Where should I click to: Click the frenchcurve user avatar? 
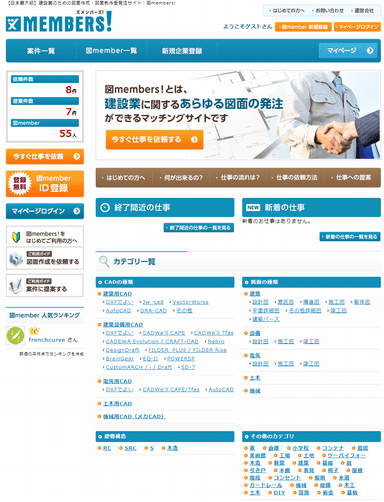click(x=15, y=336)
